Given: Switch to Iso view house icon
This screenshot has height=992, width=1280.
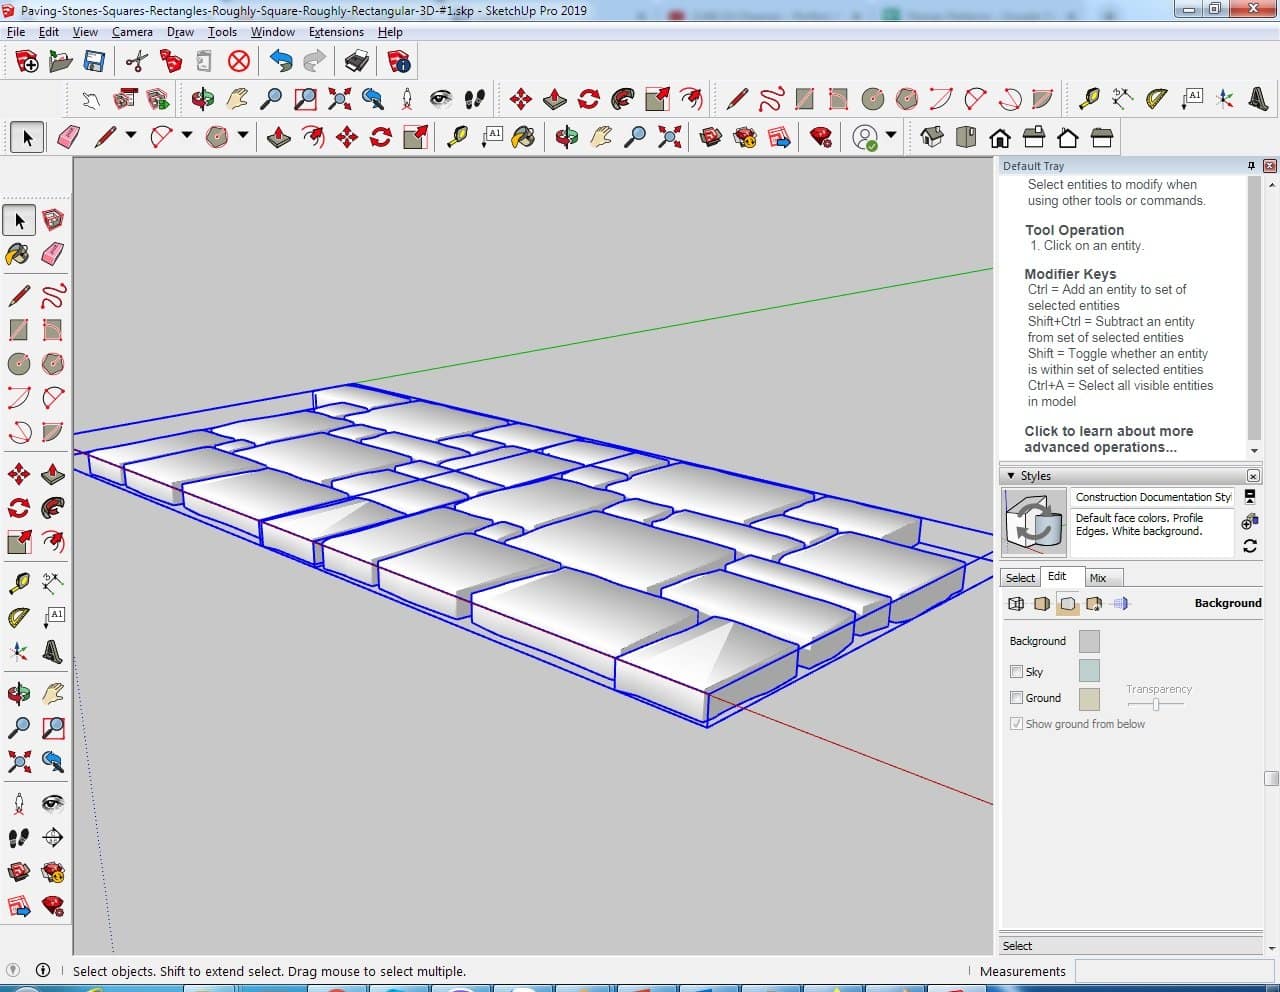Looking at the screenshot, I should [x=931, y=137].
